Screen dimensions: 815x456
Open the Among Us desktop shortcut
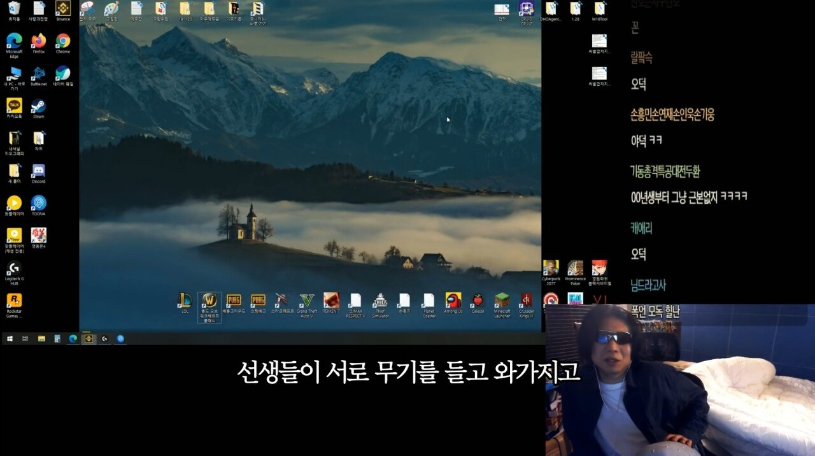(453, 303)
